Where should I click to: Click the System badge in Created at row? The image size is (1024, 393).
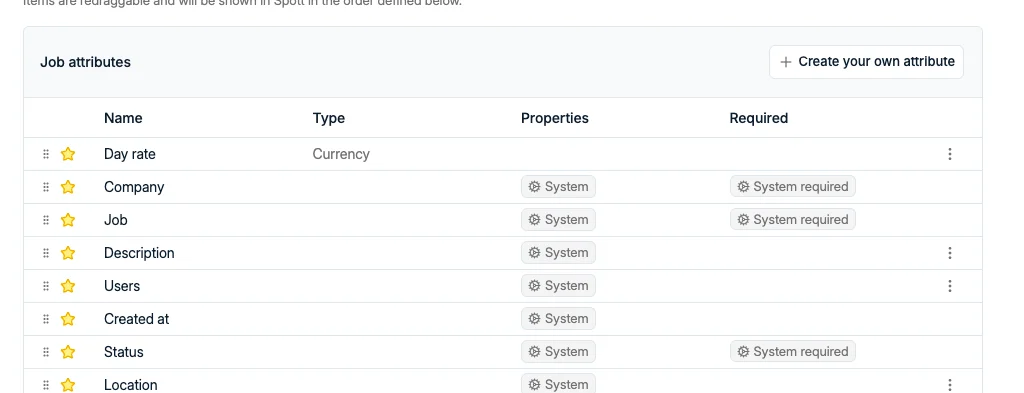(558, 319)
